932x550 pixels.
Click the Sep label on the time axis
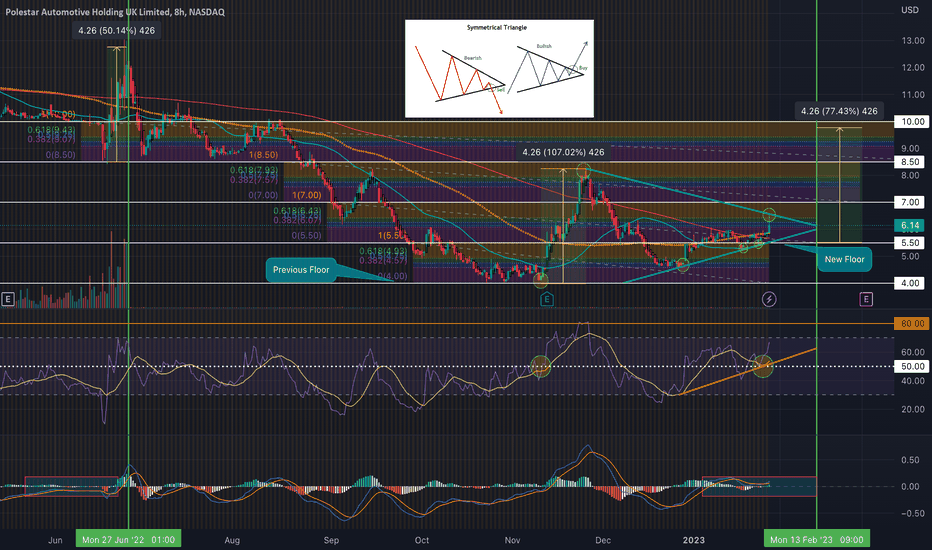tap(331, 540)
